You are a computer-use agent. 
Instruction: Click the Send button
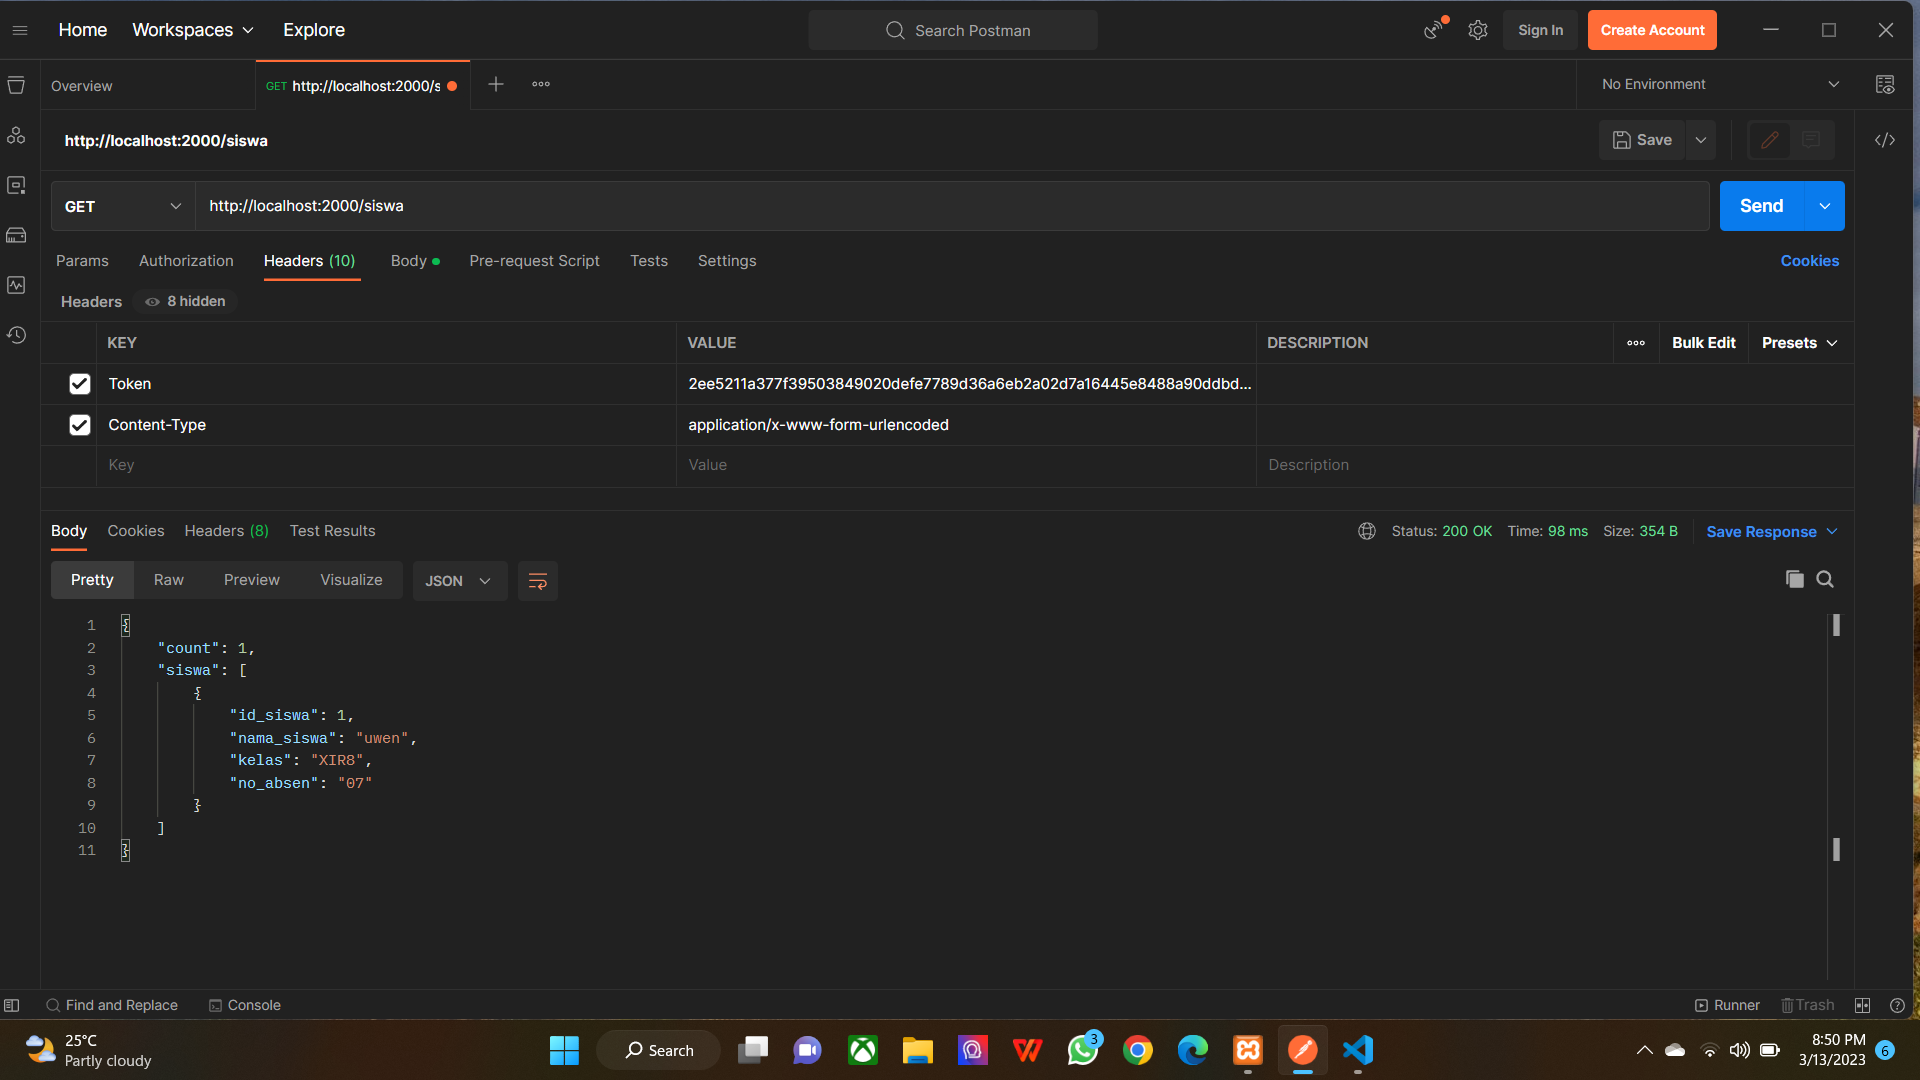[1761, 206]
